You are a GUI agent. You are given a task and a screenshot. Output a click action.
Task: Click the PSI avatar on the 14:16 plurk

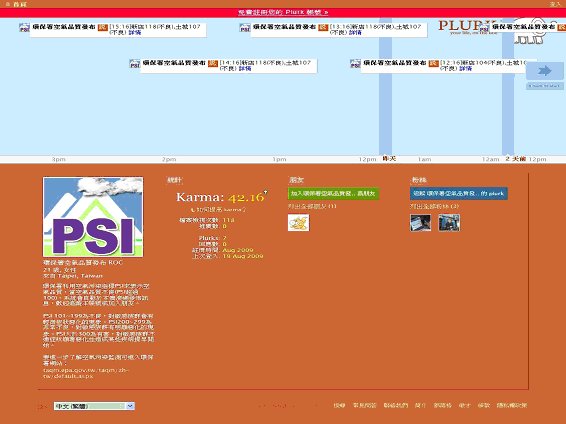pos(135,64)
